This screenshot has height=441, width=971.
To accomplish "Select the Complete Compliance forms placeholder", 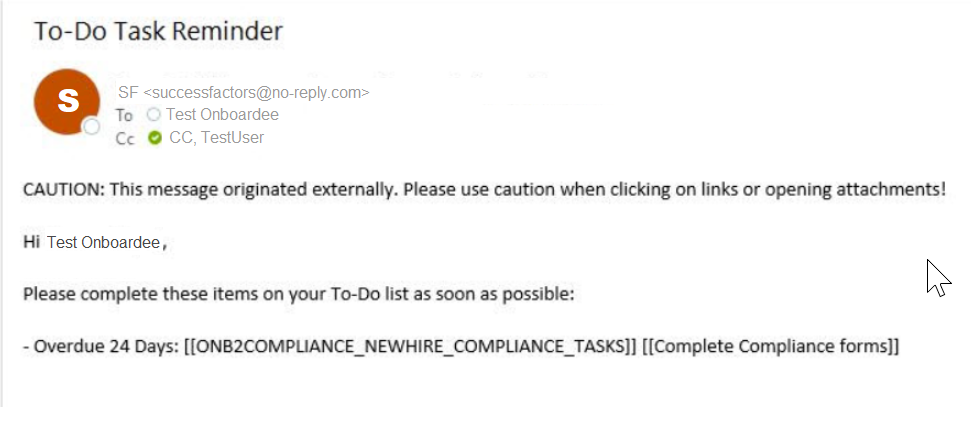I will pyautogui.click(x=771, y=346).
